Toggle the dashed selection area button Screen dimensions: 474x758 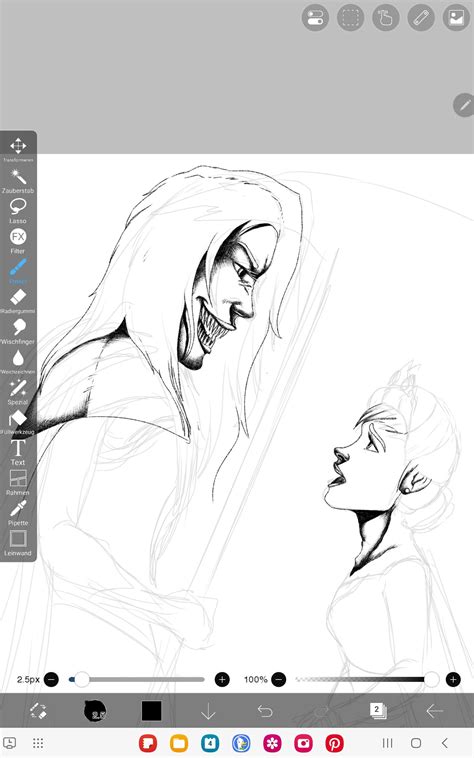click(350, 18)
